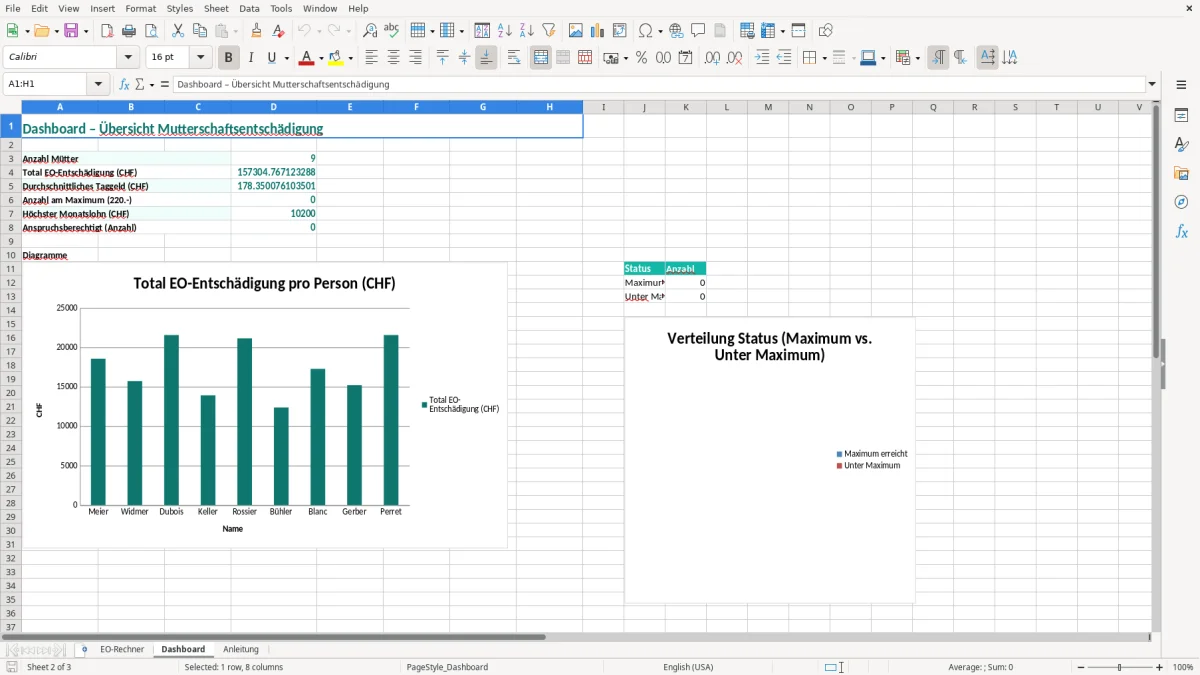This screenshot has height=675, width=1200.
Task: Click Add Decimal Place icon
Action: pyautogui.click(x=713, y=58)
